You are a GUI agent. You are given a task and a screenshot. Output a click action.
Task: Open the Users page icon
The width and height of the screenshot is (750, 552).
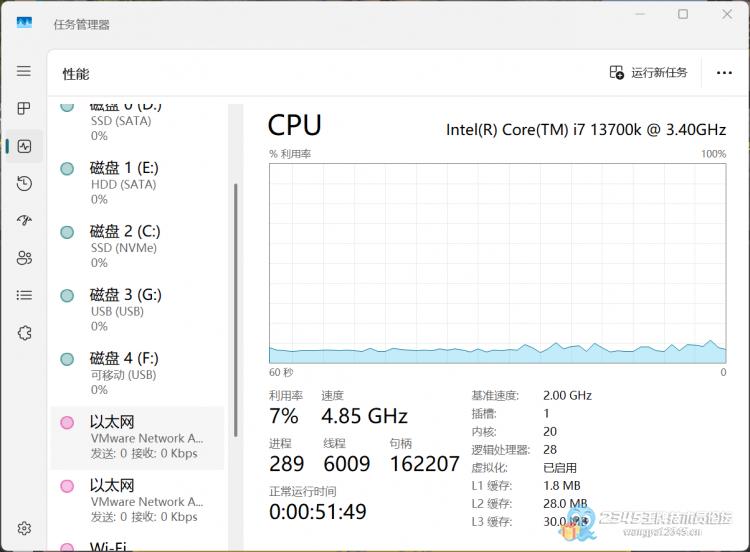(24, 258)
